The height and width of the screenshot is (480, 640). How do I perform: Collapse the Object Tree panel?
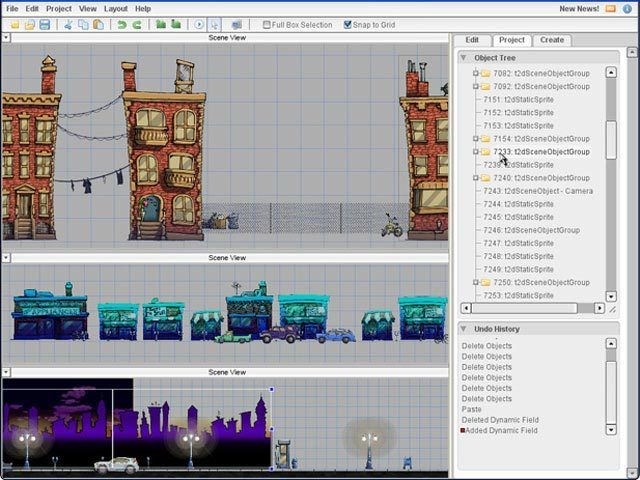(x=463, y=58)
